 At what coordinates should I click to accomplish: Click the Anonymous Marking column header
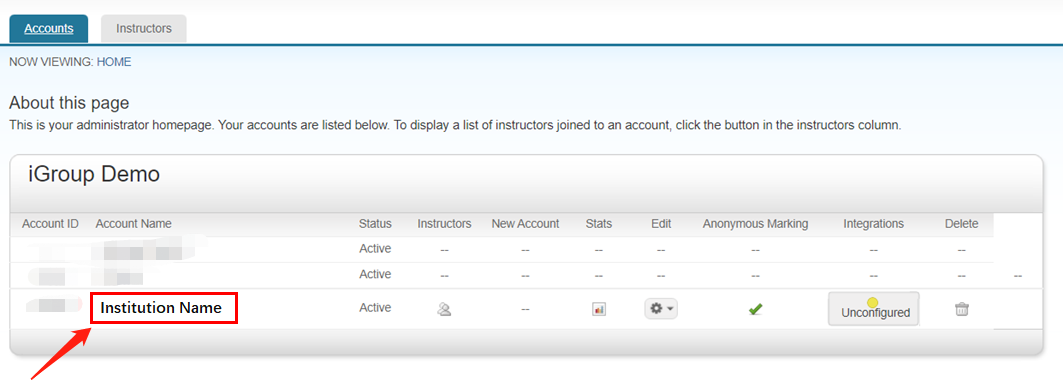[x=755, y=224]
